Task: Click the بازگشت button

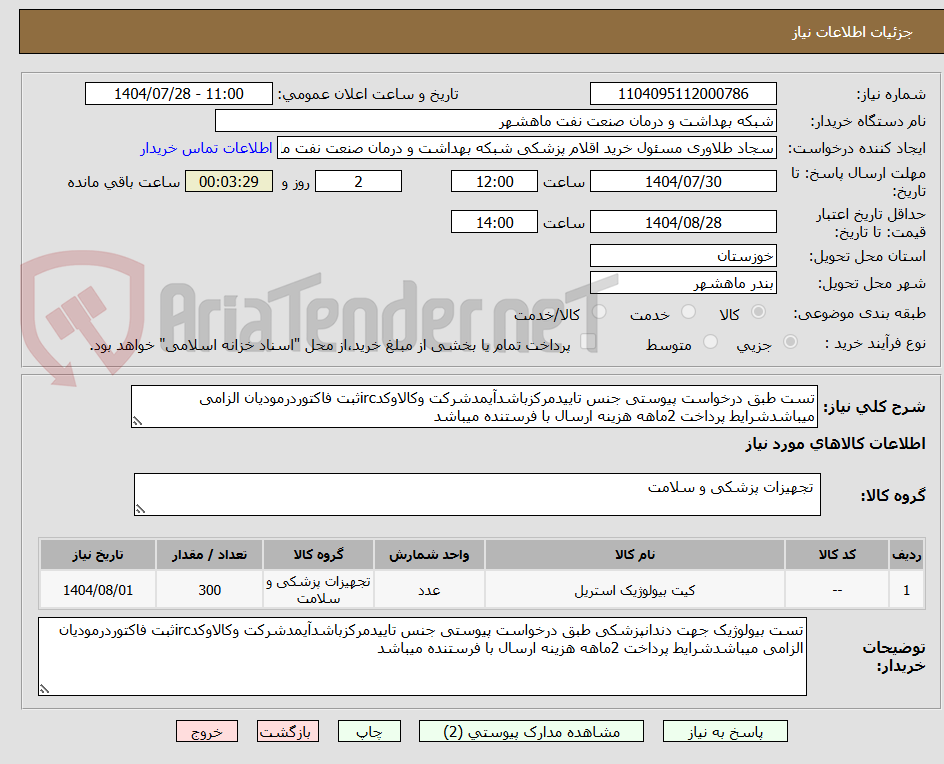Action: (x=287, y=731)
